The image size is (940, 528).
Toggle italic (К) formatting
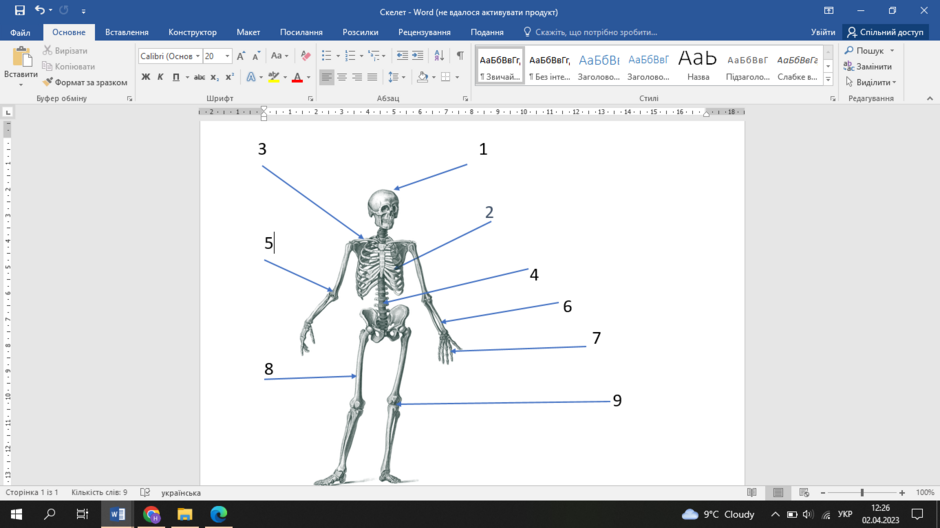160,77
